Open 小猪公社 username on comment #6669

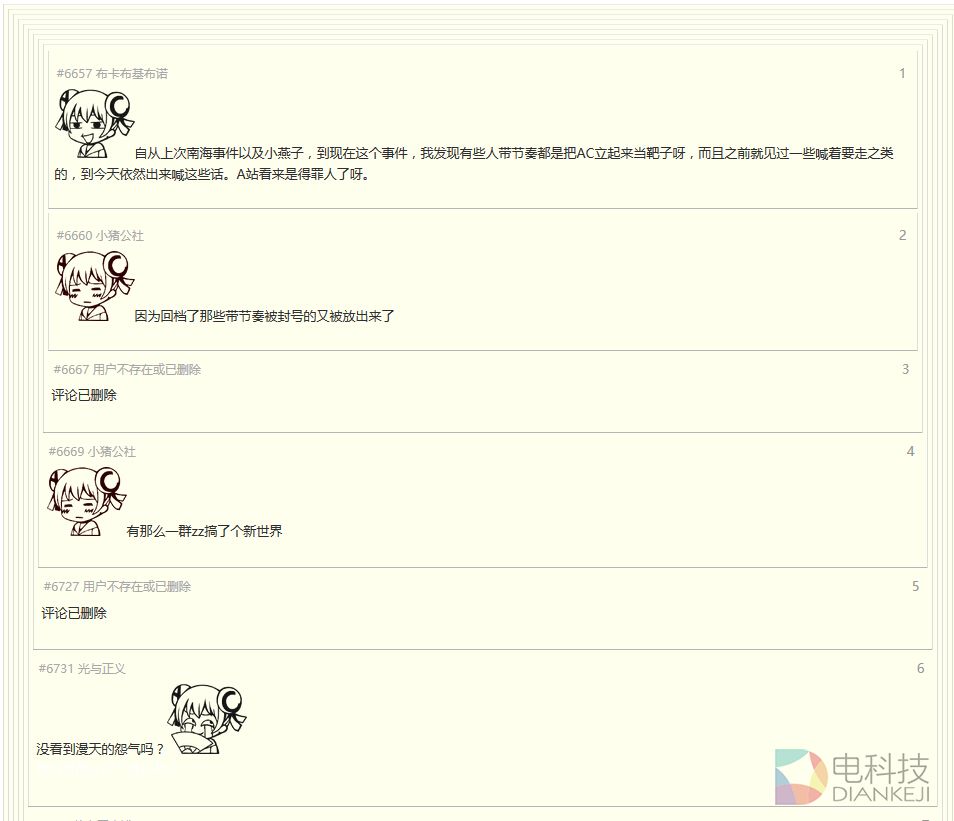(111, 452)
